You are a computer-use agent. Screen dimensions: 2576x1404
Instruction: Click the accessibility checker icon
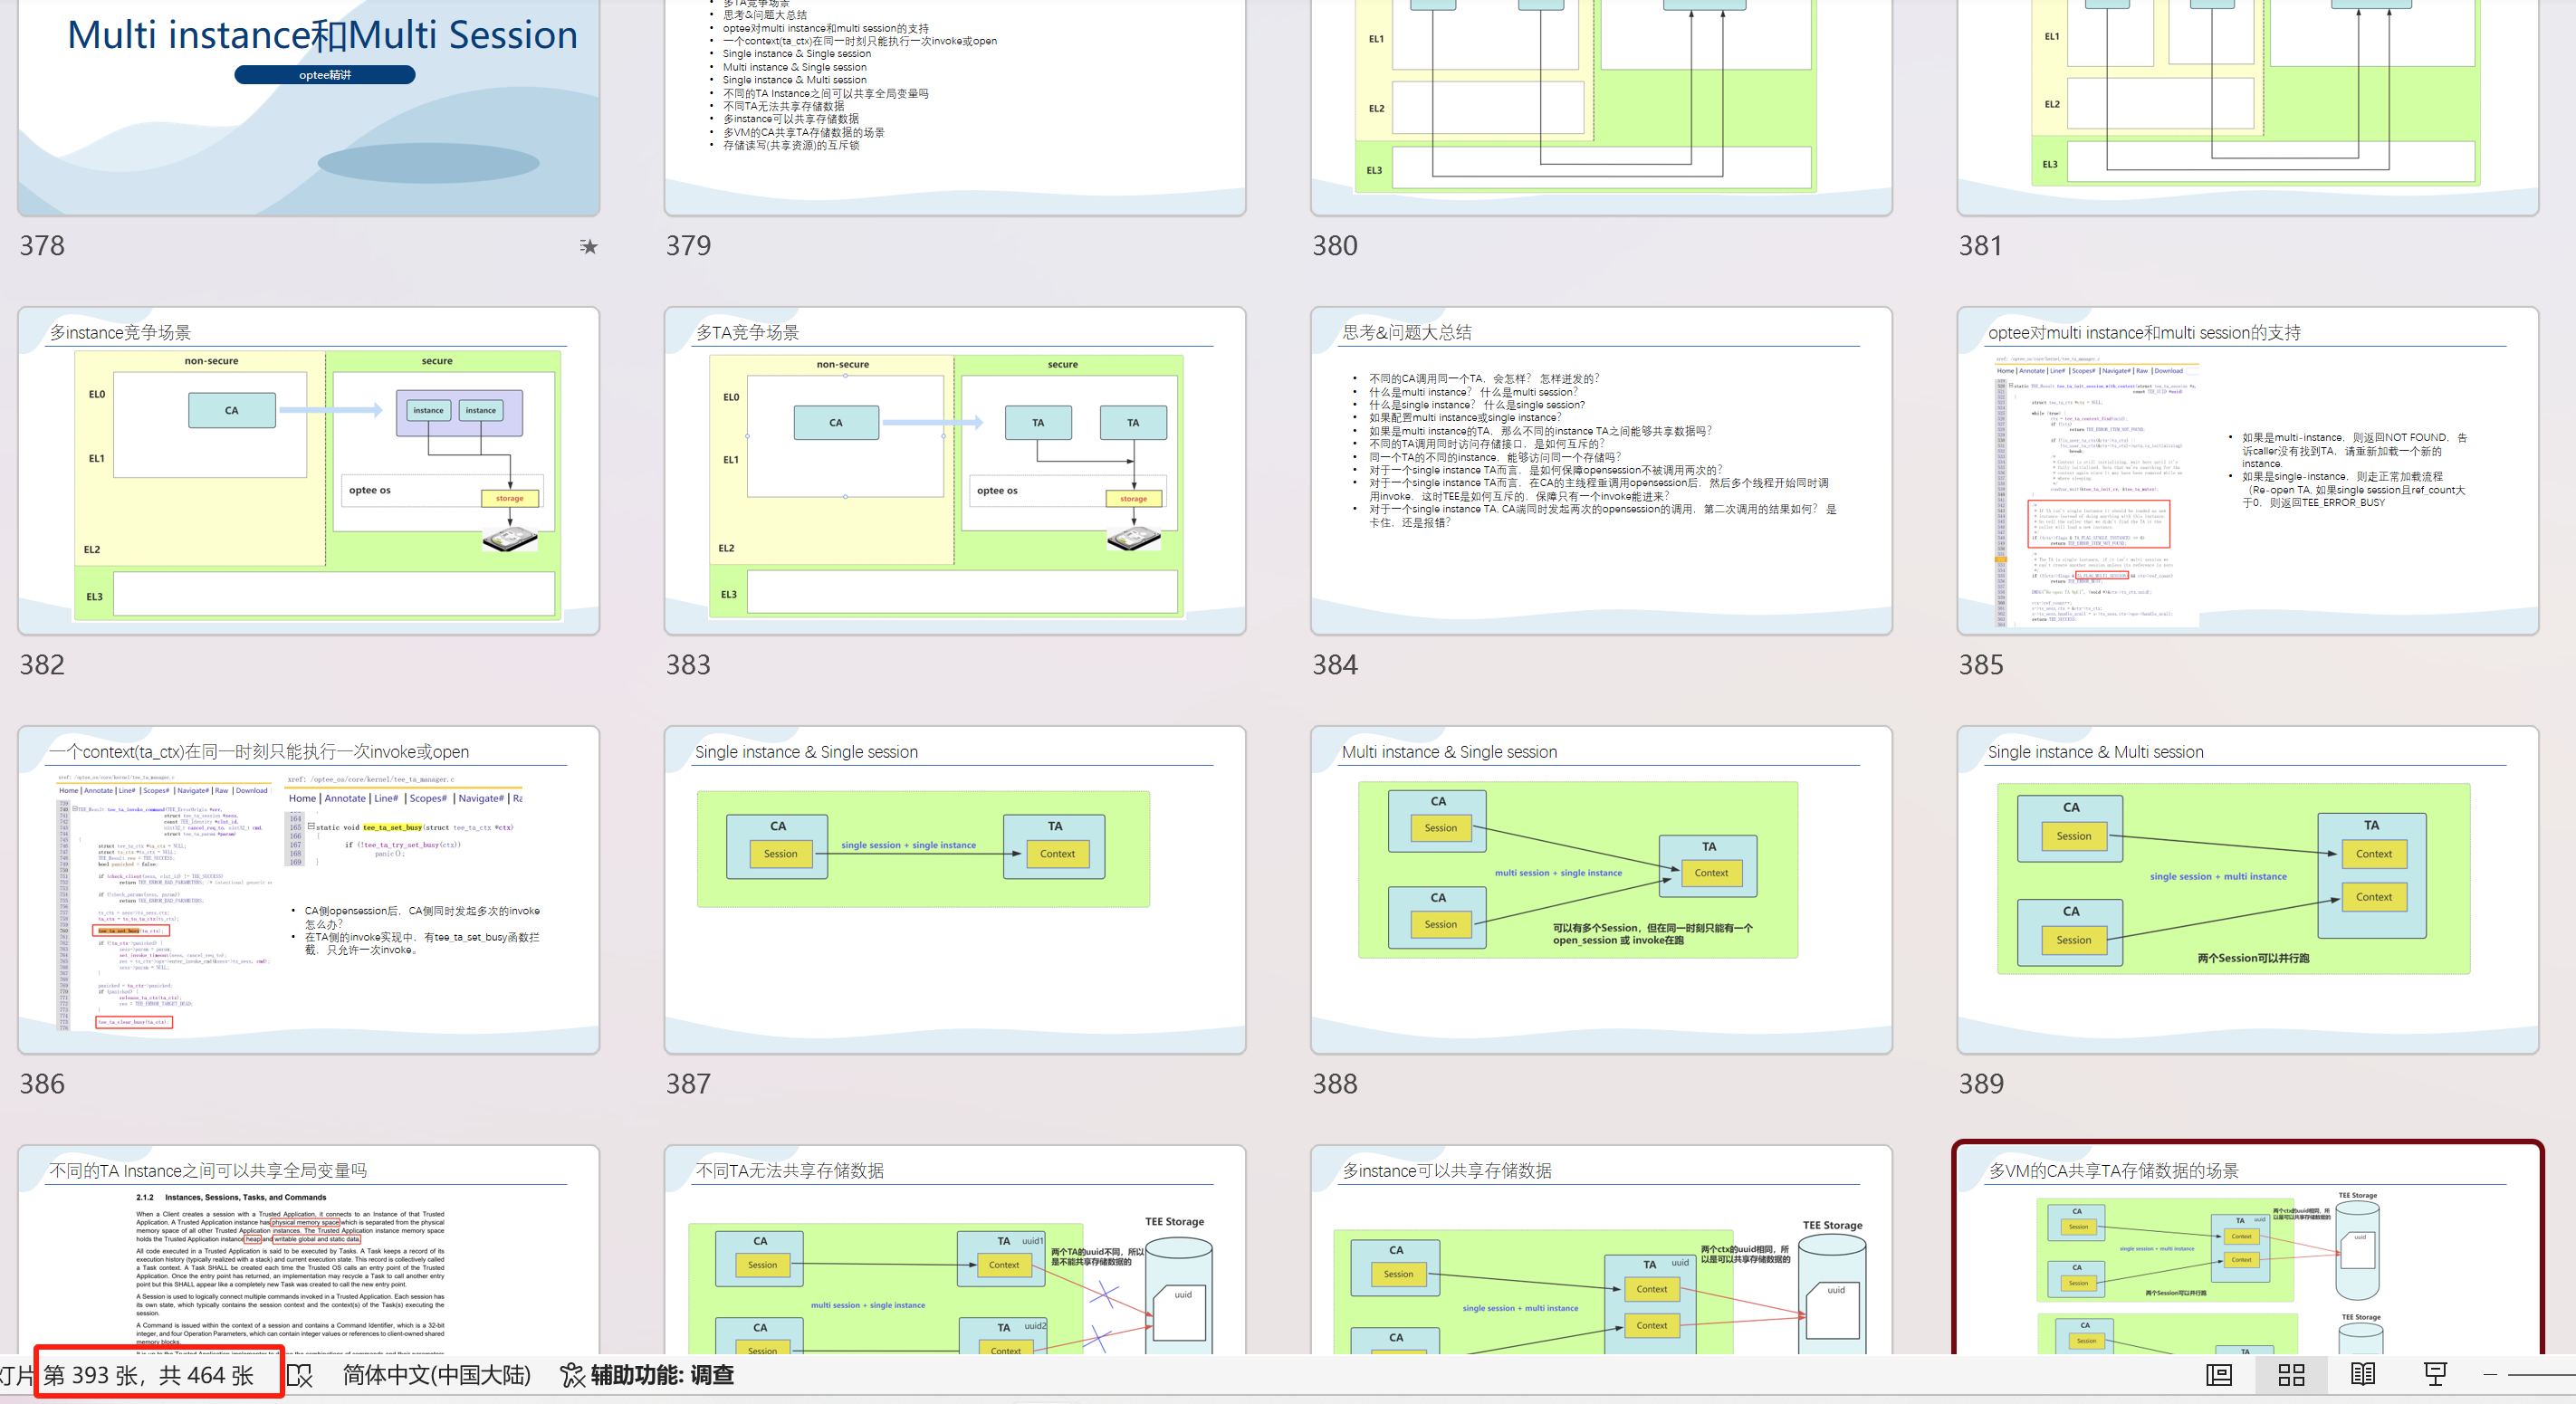click(x=572, y=1376)
